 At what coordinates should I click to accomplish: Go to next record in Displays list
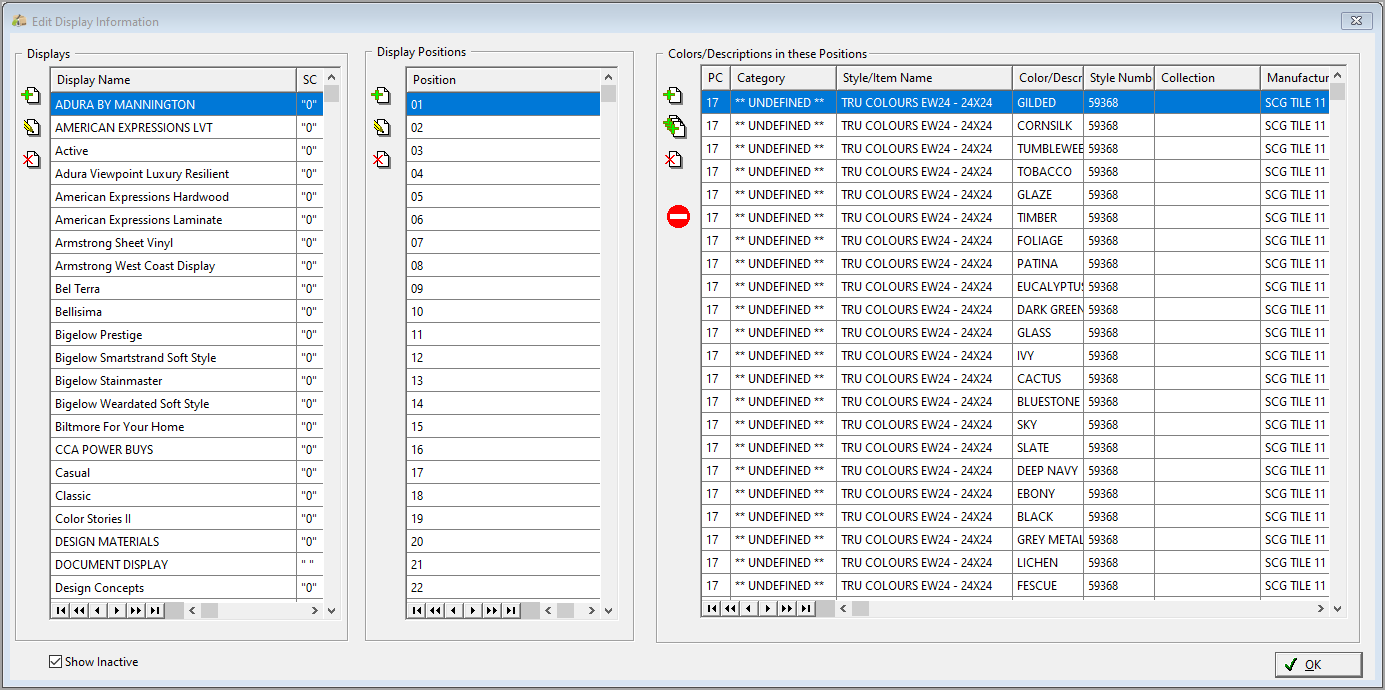pyautogui.click(x=117, y=610)
